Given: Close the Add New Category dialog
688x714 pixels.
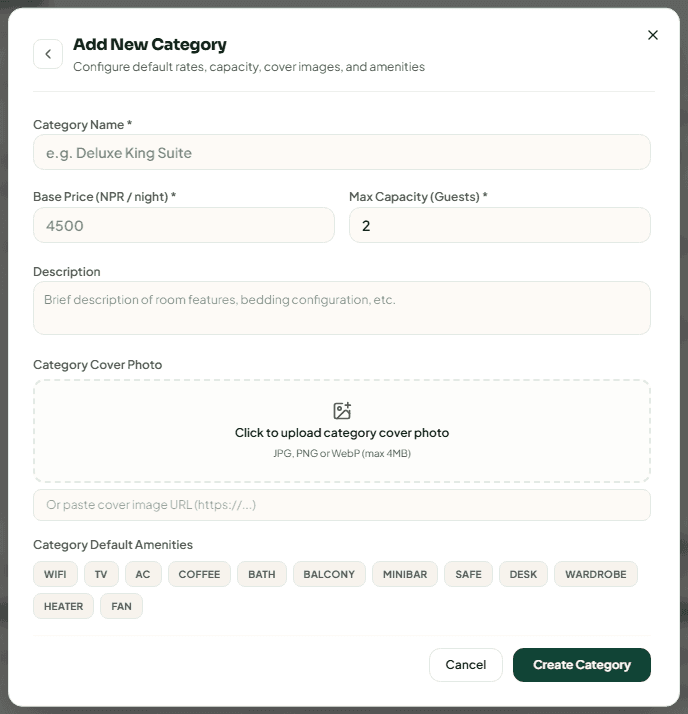Looking at the screenshot, I should (x=652, y=35).
